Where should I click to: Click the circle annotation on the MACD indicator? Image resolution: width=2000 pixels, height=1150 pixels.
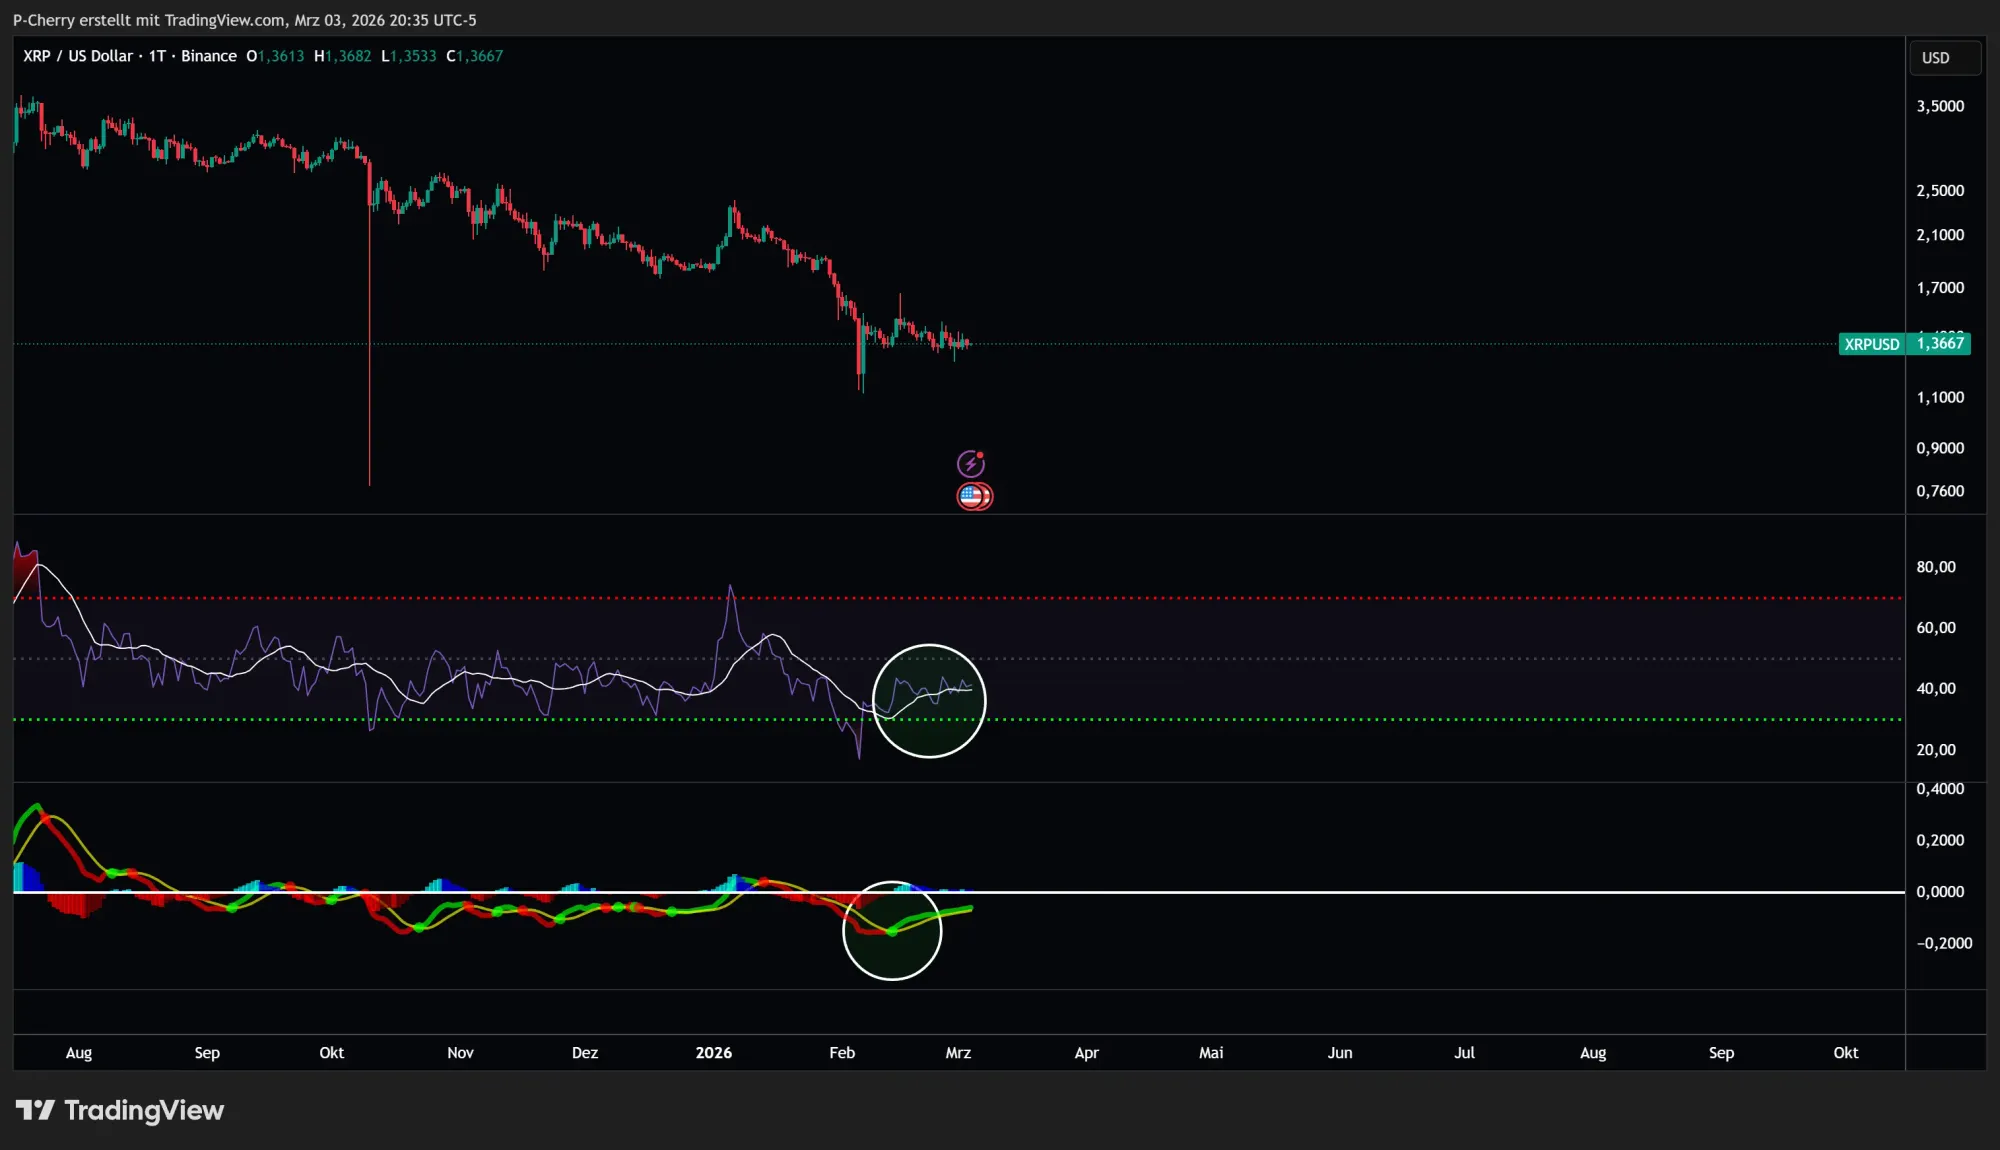point(892,930)
